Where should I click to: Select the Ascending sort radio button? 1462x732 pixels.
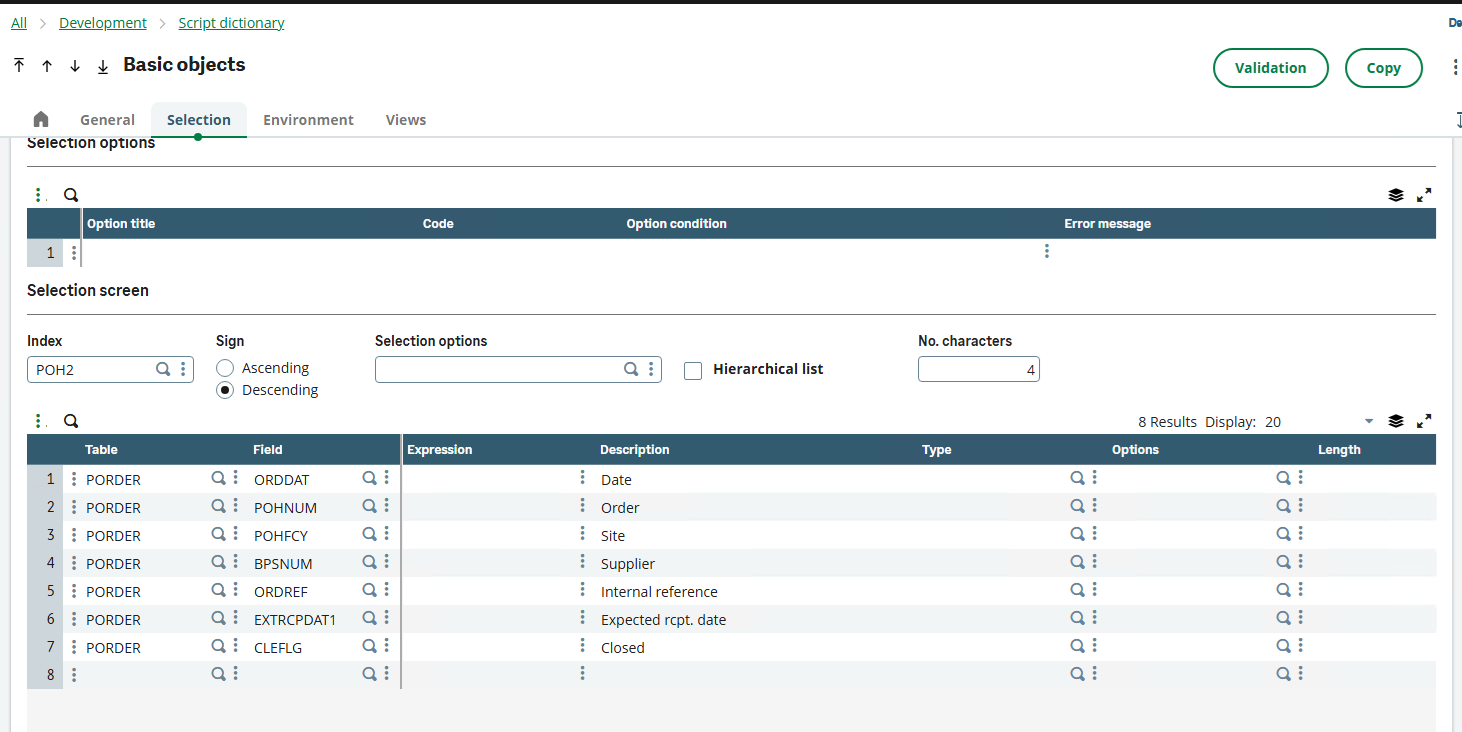[224, 368]
